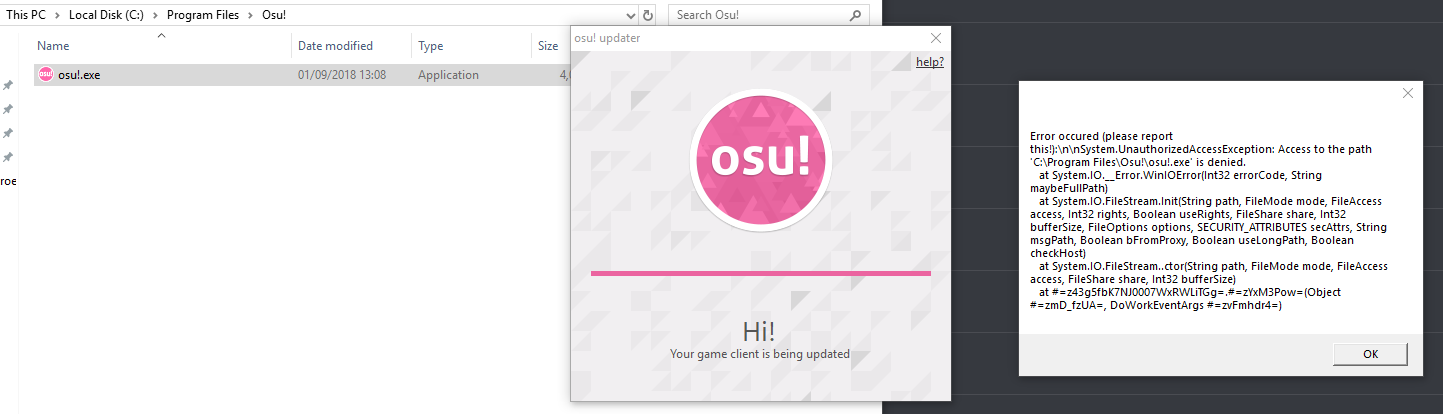Viewport: 1443px width, 414px height.
Task: Click the Application type cell
Action: pyautogui.click(x=448, y=75)
